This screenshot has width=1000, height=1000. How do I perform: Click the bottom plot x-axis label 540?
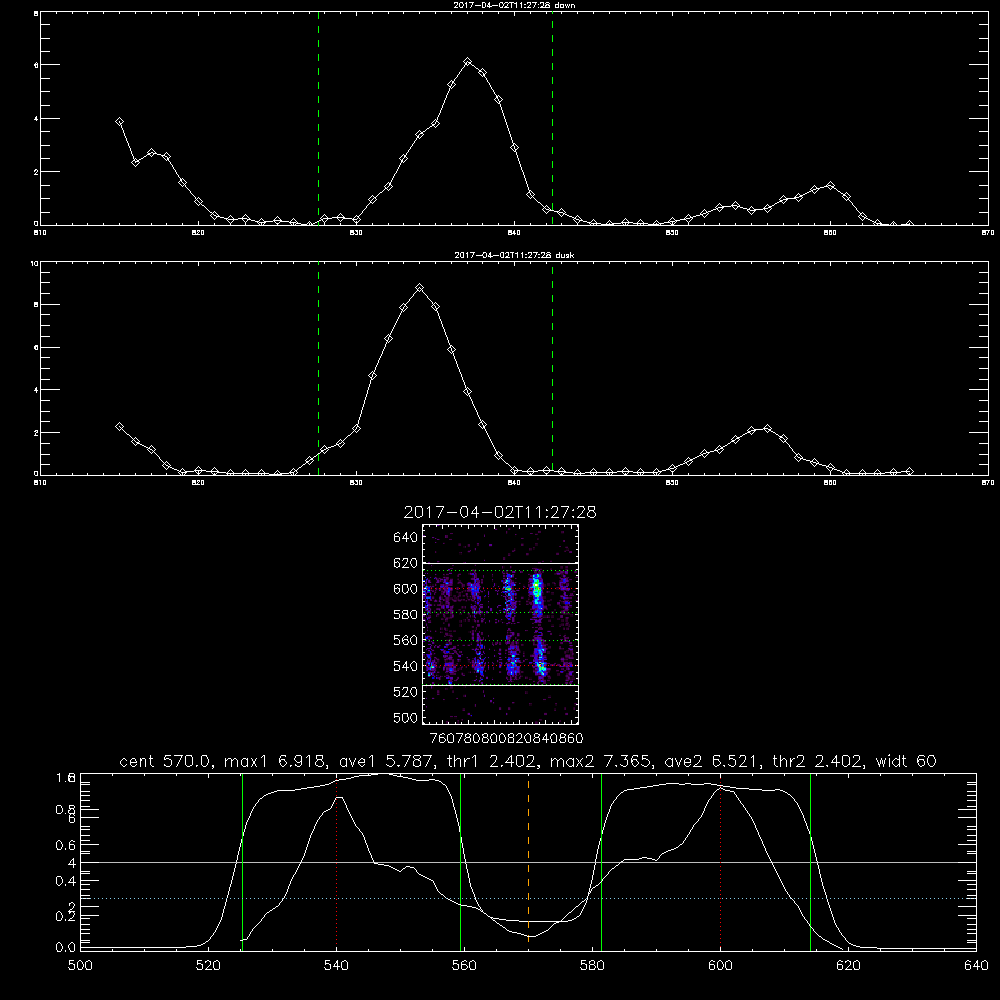(x=336, y=966)
